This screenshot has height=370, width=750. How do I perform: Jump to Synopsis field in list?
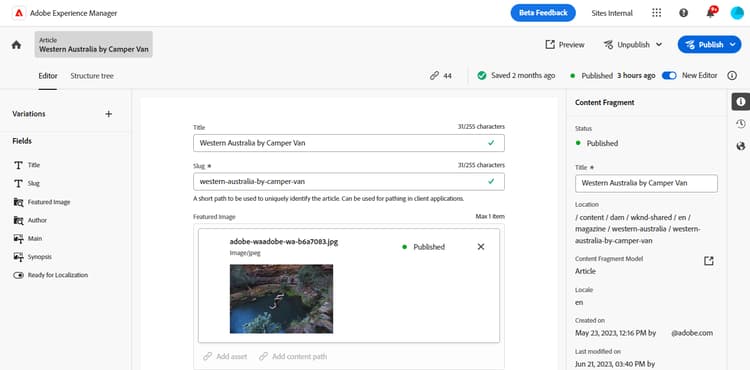point(33,257)
